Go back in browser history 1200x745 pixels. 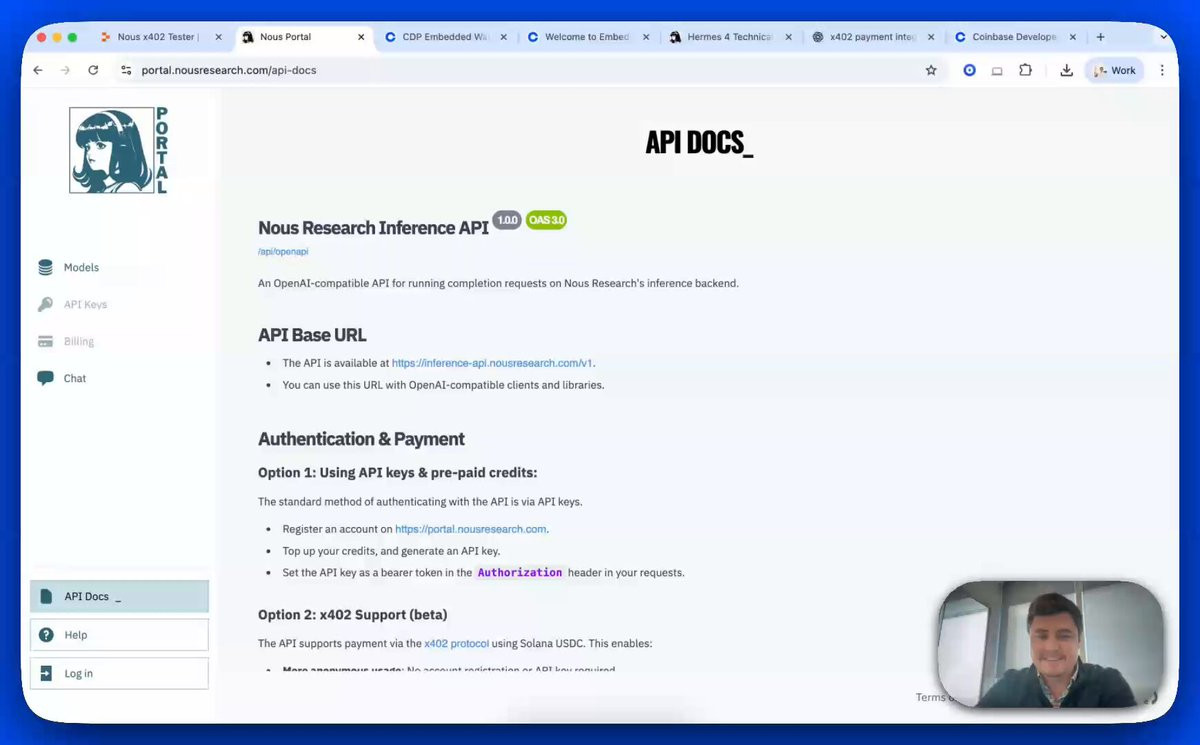pyautogui.click(x=38, y=70)
